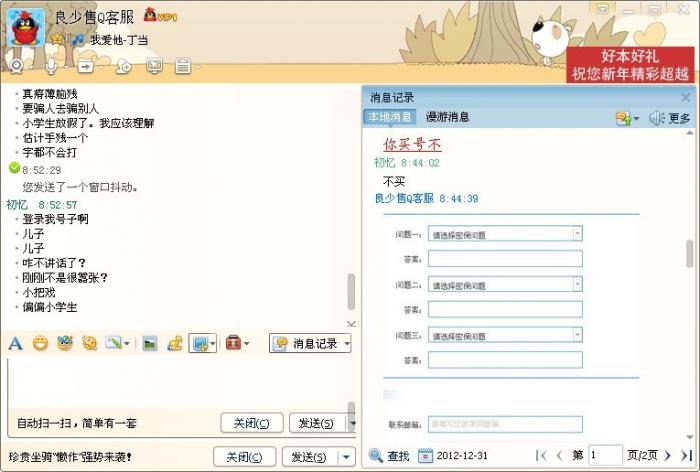Click the export message record icon
The height and width of the screenshot is (472, 700).
(x=624, y=118)
